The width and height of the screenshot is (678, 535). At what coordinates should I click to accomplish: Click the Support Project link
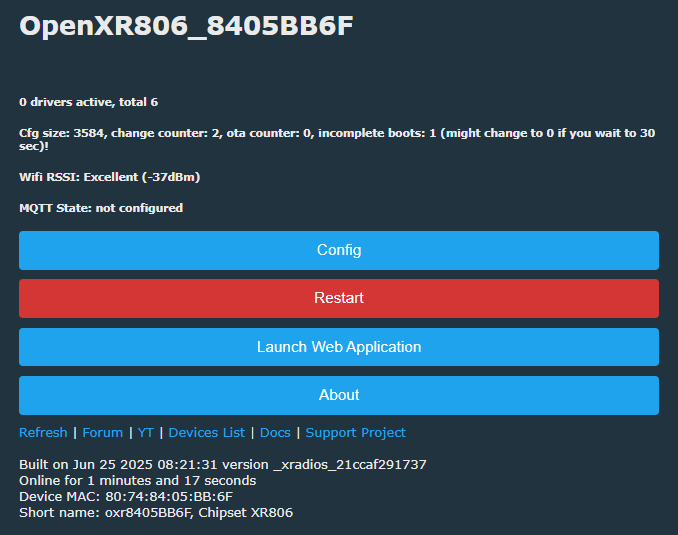tap(355, 432)
